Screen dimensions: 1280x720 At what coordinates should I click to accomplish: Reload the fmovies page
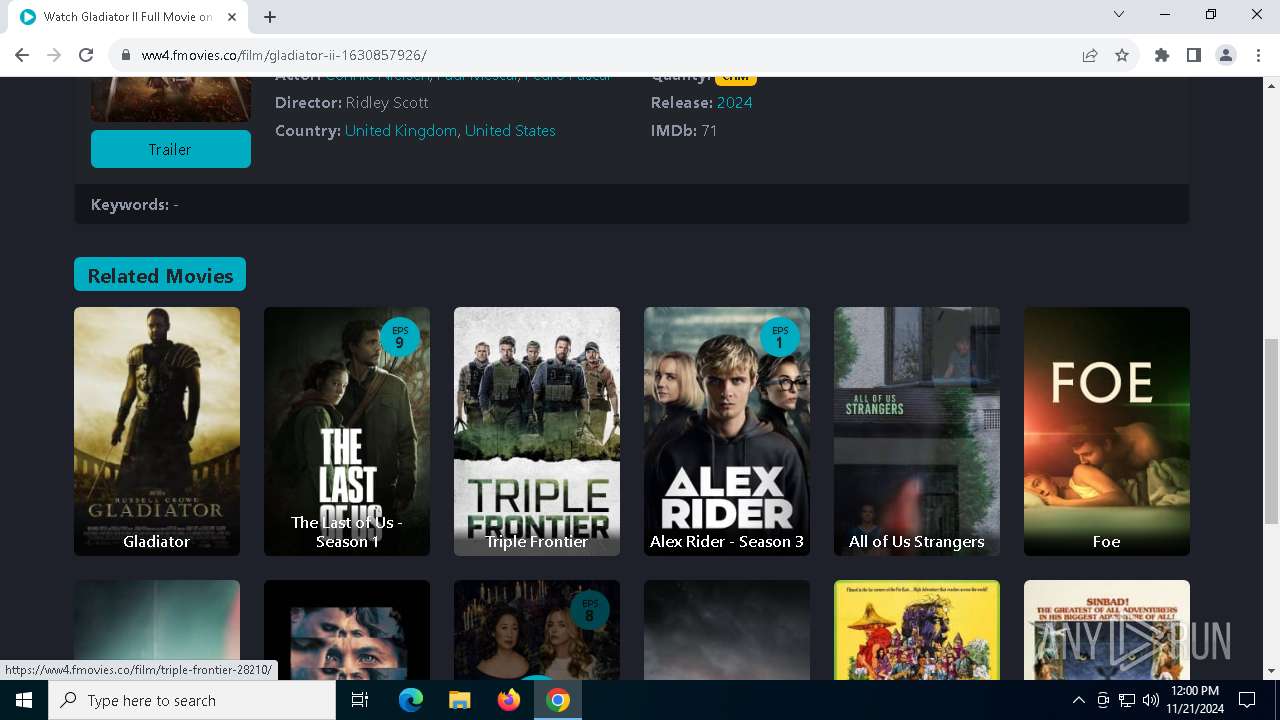click(x=86, y=55)
